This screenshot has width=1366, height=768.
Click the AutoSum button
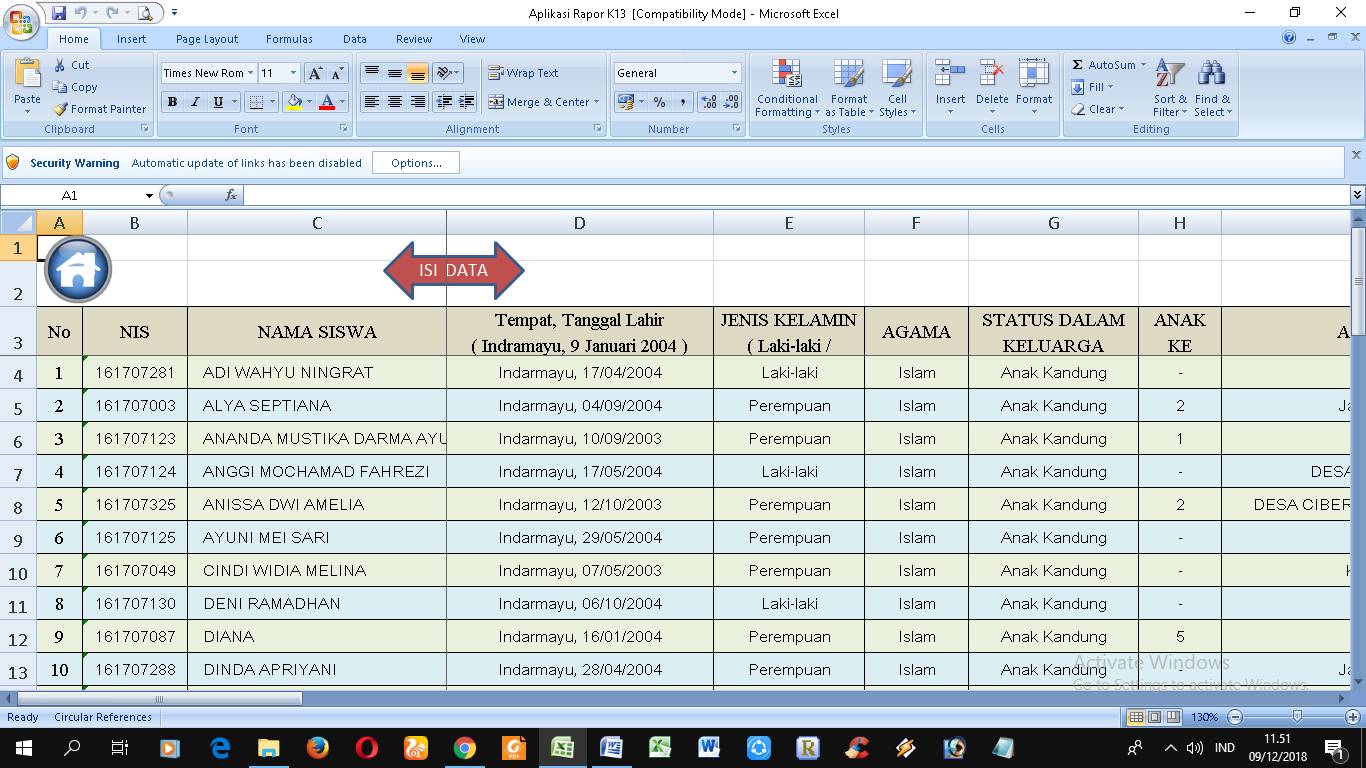coord(1108,65)
